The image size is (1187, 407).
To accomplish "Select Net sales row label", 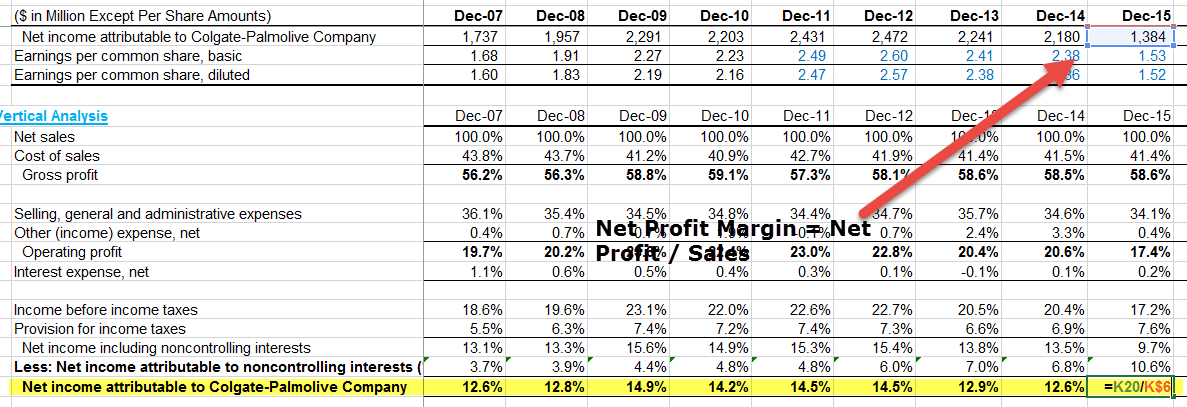I will pos(44,137).
